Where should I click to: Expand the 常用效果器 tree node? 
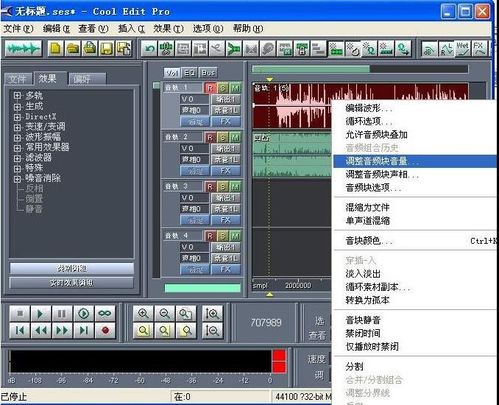coord(17,148)
